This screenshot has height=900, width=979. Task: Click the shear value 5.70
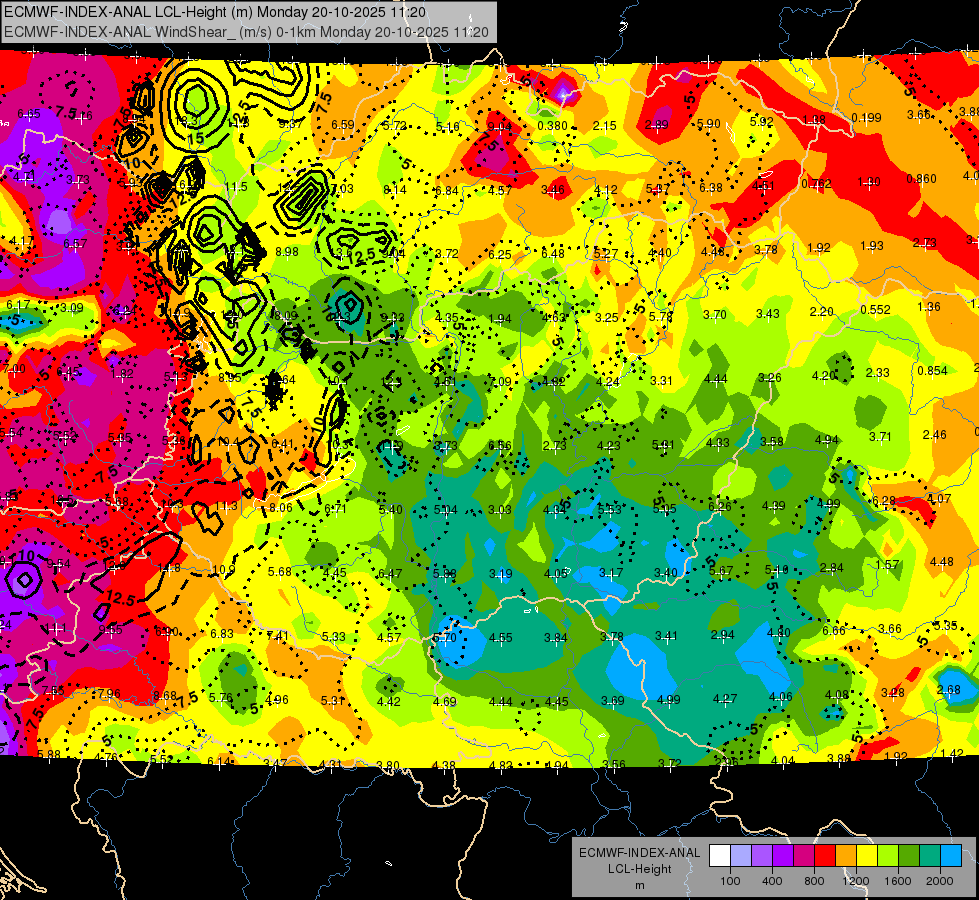click(445, 638)
